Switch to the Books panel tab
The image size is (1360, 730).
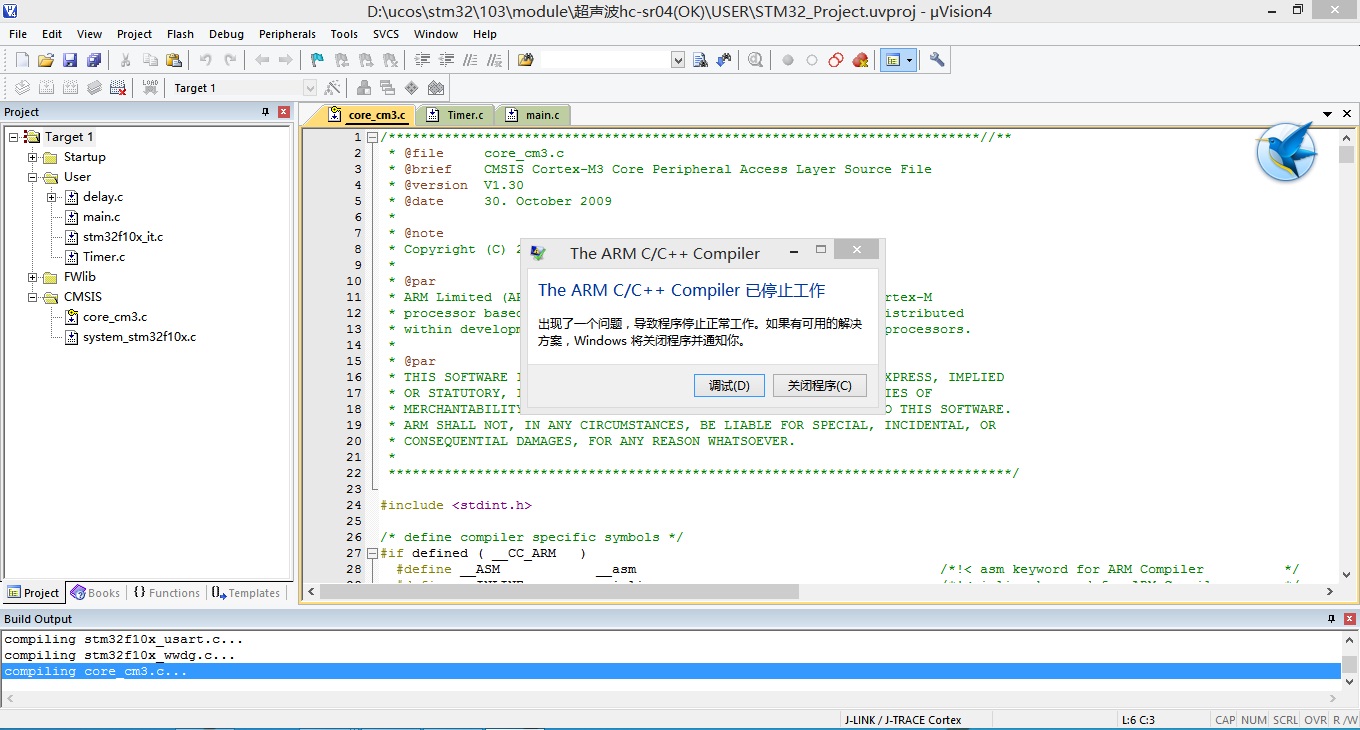[96, 593]
